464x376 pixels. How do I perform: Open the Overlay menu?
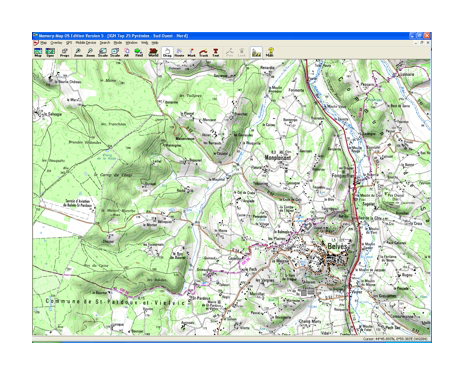pyautogui.click(x=56, y=43)
